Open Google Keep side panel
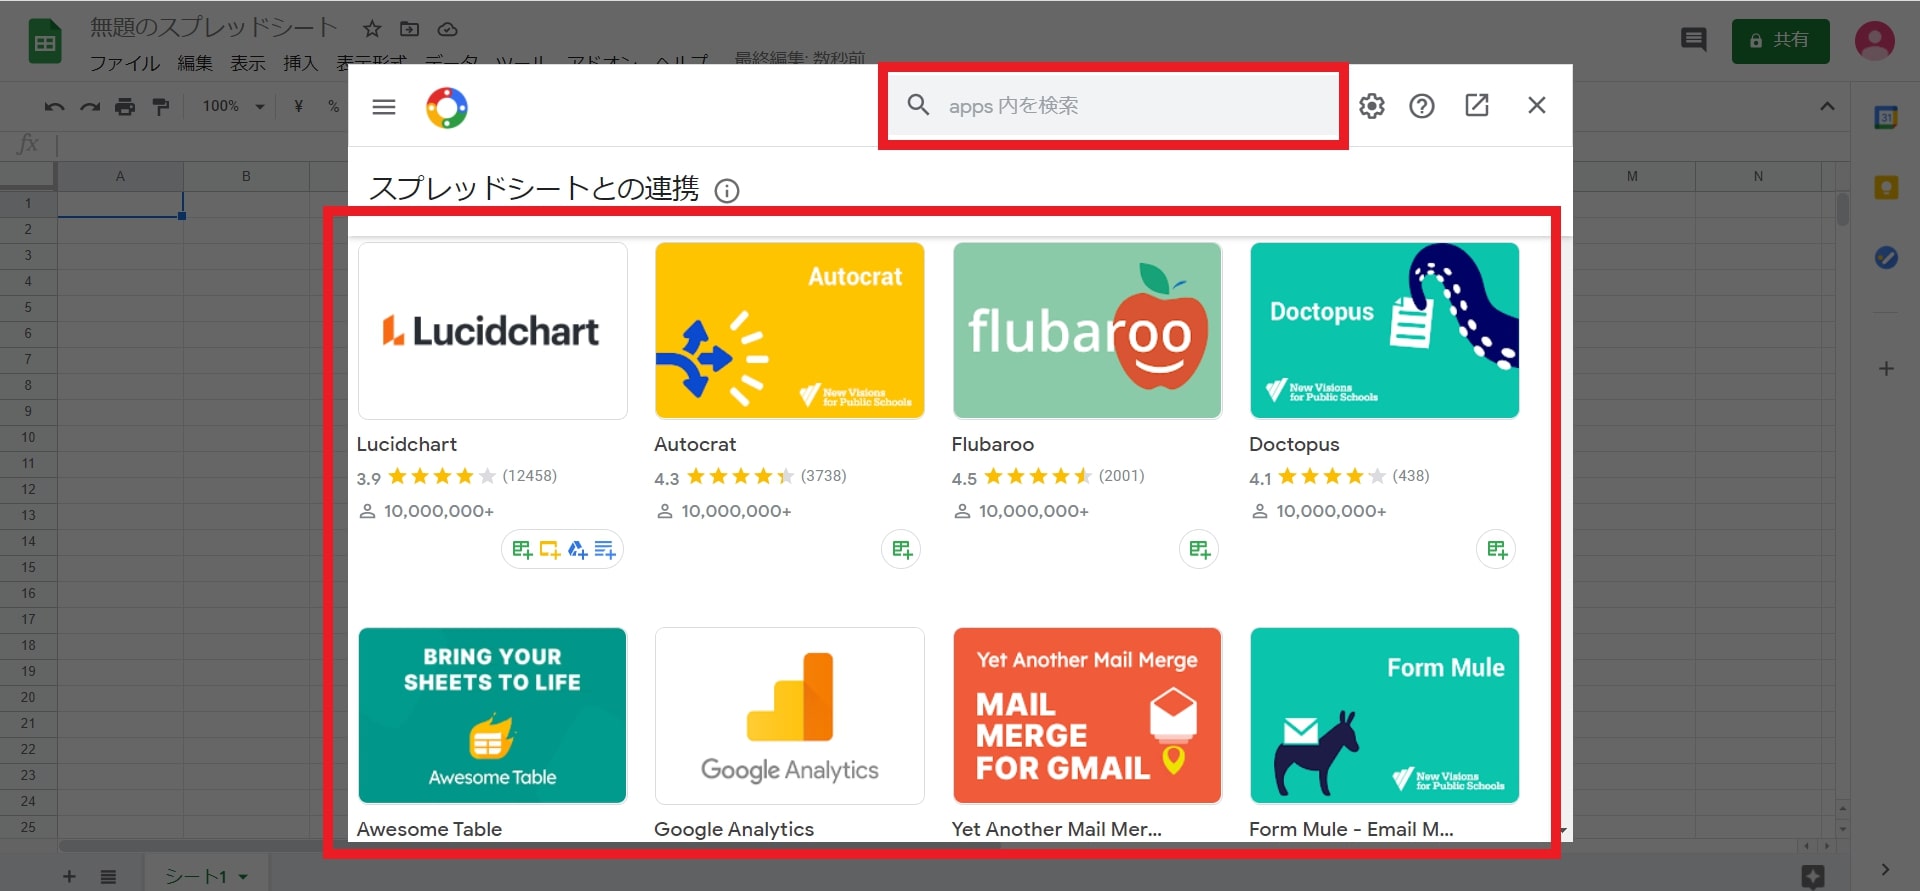Screen dimensions: 1920x891 coord(1886,187)
